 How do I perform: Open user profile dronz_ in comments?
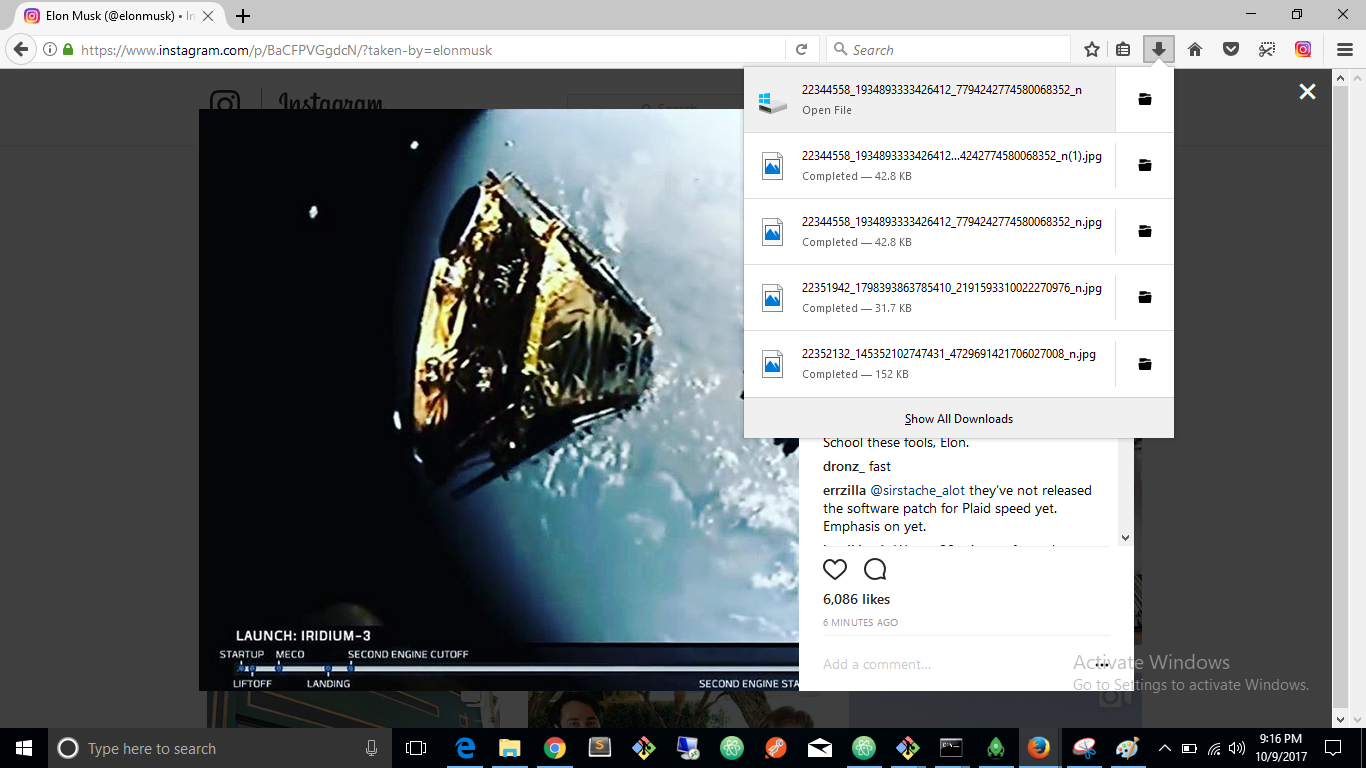[x=844, y=466]
